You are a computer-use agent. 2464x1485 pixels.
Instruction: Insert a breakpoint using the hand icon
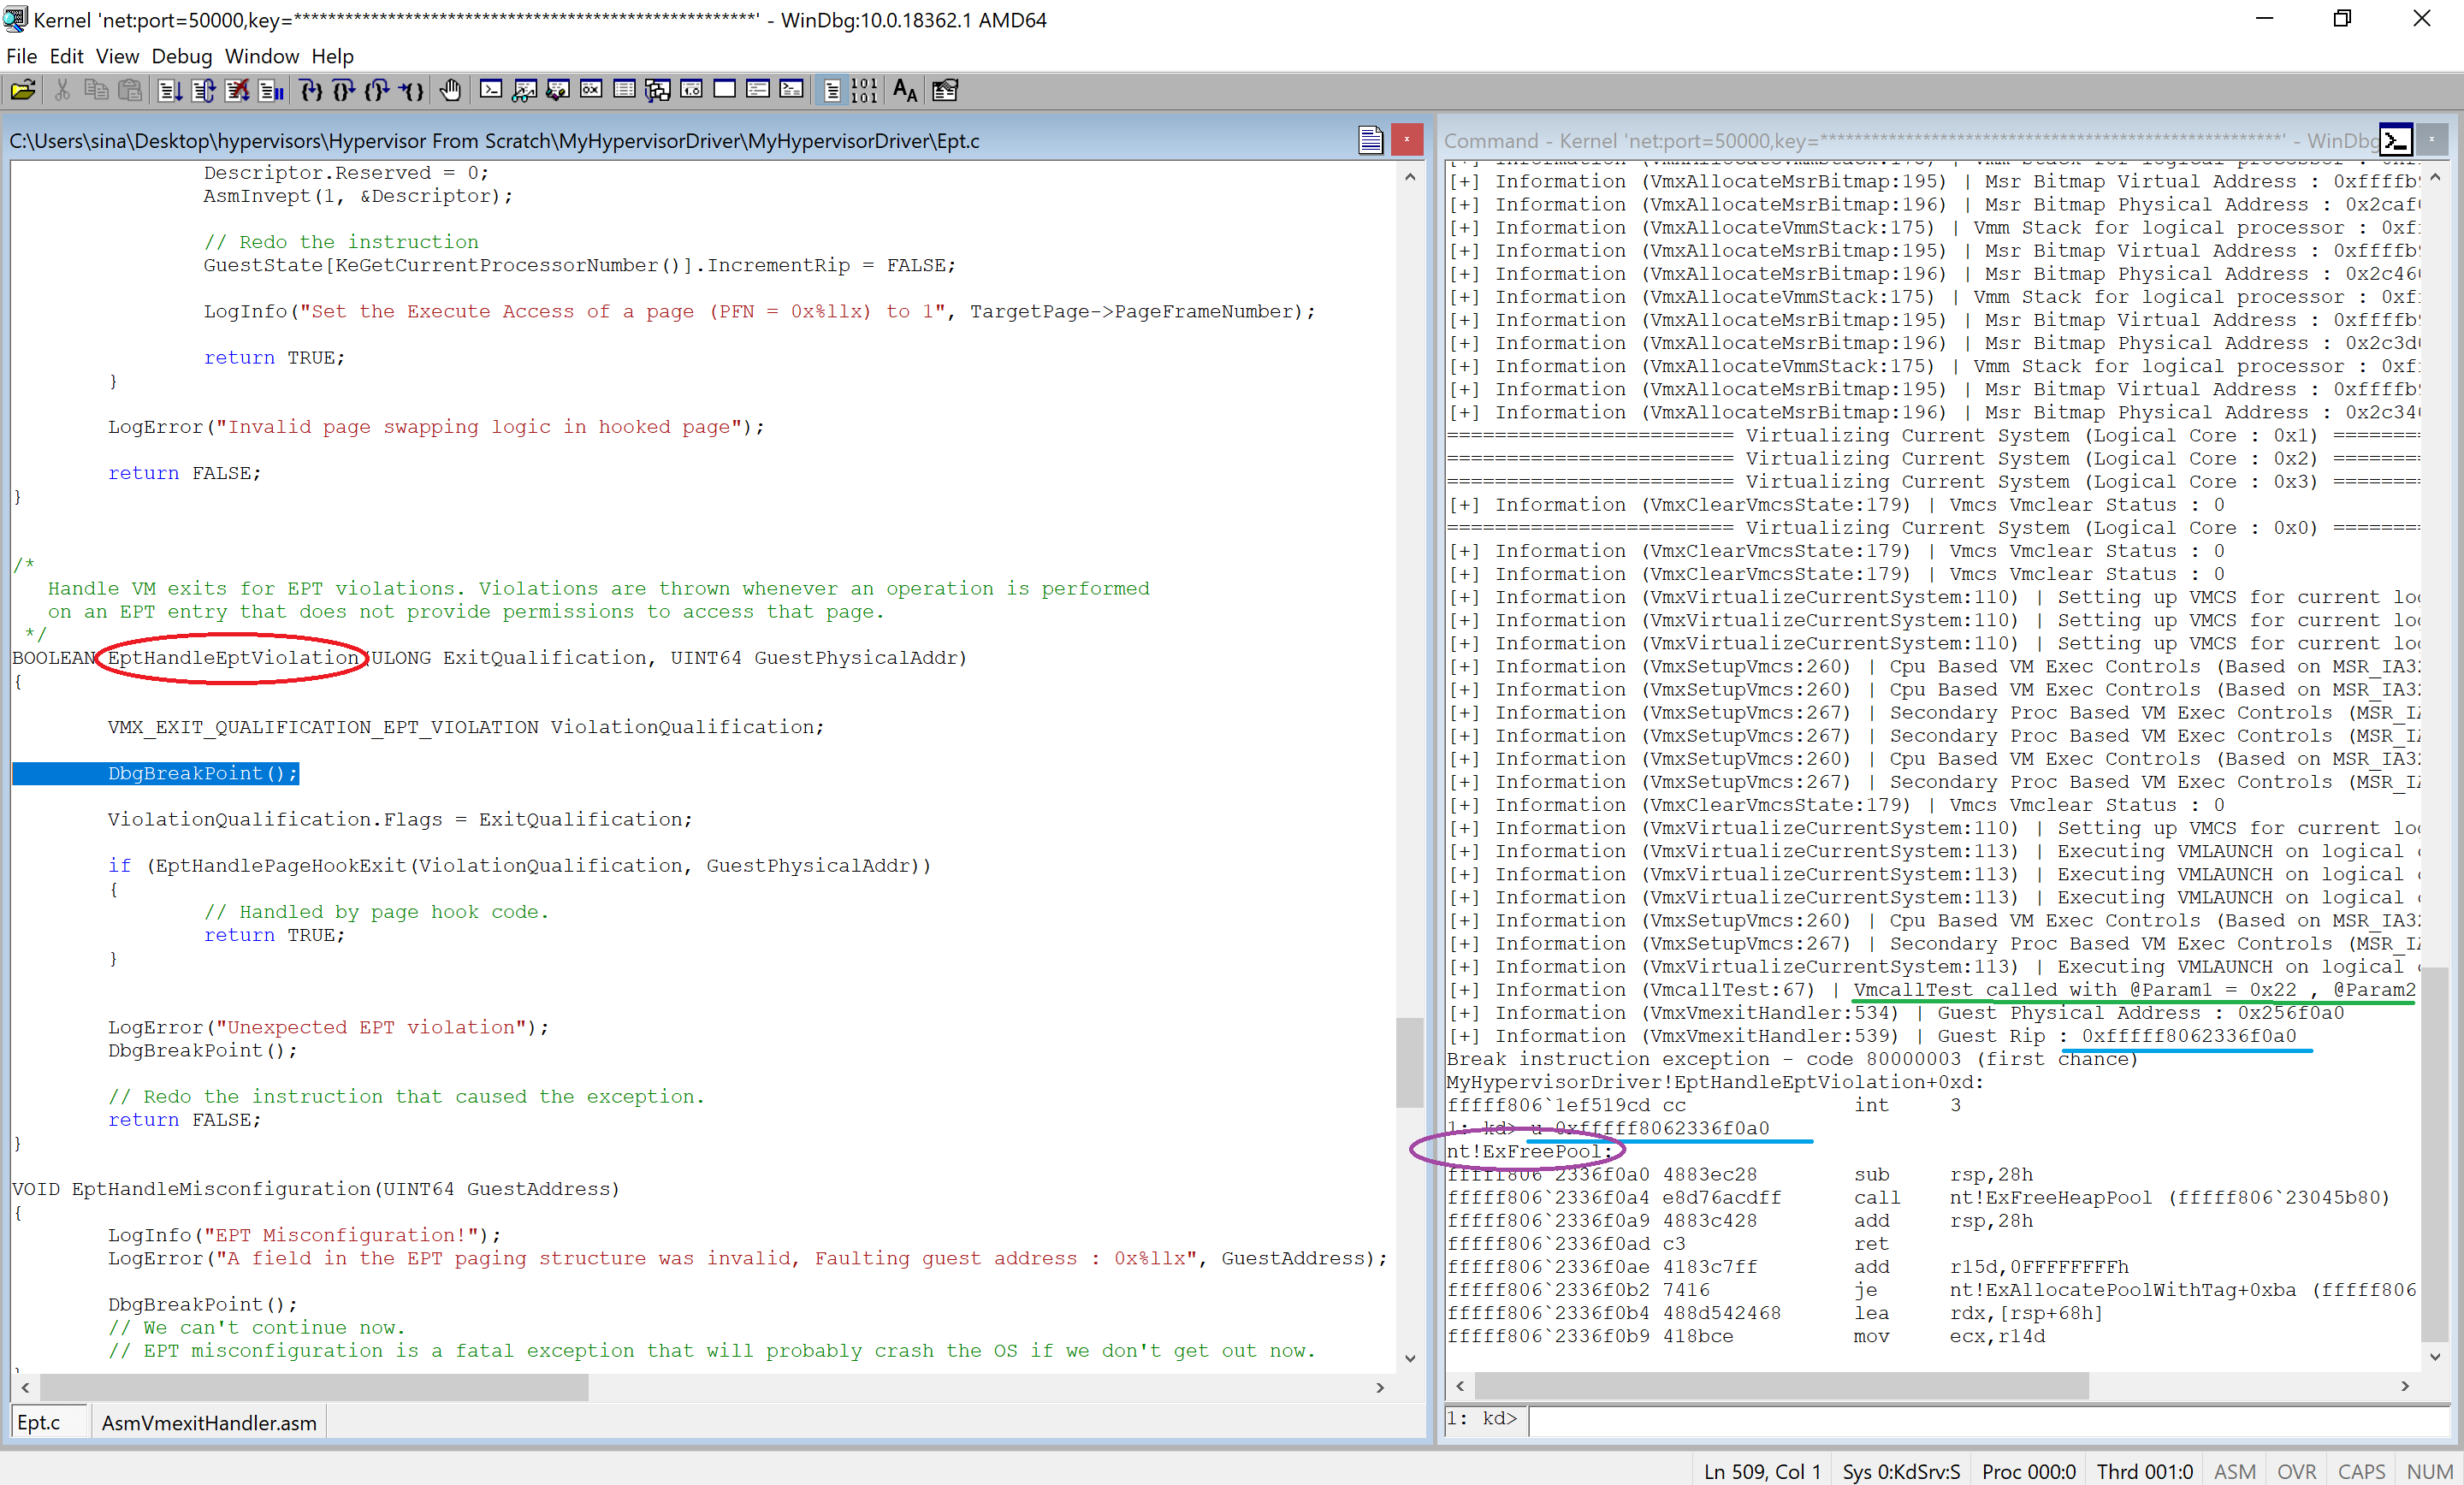[450, 90]
